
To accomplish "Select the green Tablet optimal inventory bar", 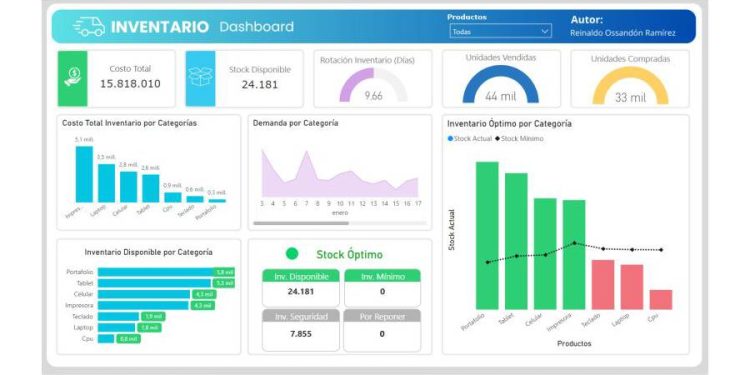I will tap(516, 241).
